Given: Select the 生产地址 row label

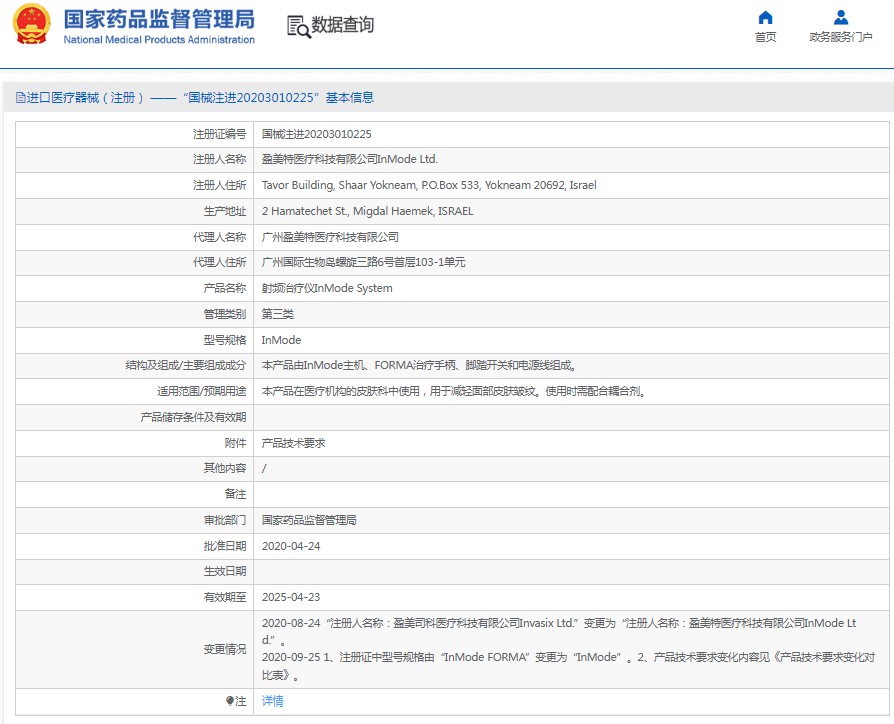Looking at the screenshot, I should pyautogui.click(x=225, y=211).
